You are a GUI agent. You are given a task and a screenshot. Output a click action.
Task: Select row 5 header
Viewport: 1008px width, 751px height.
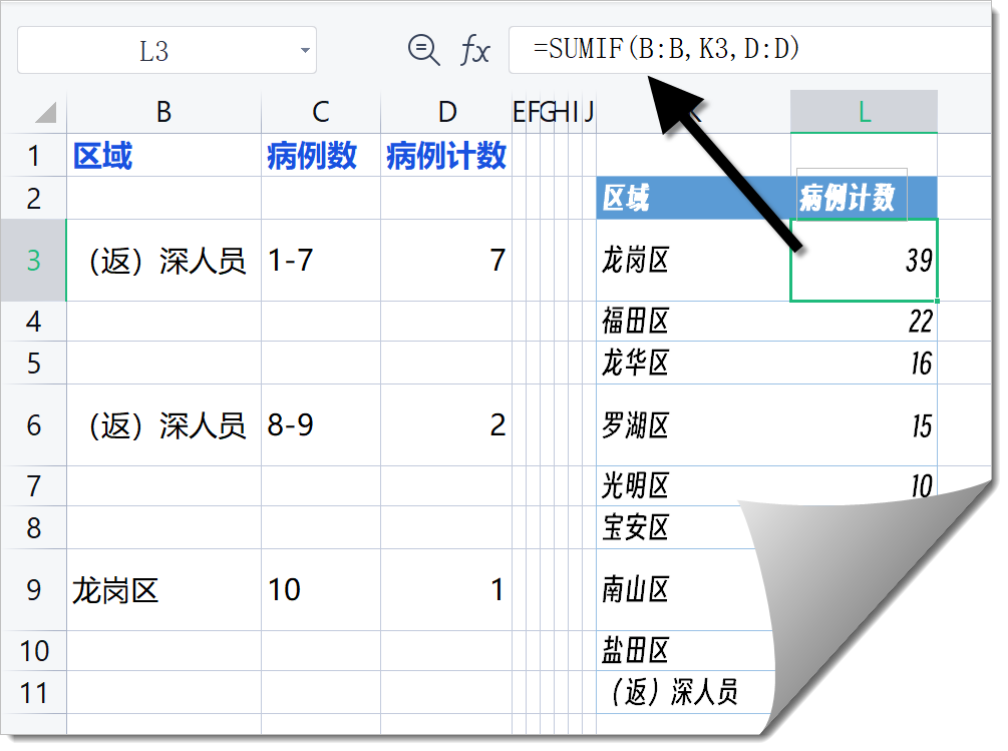(x=33, y=363)
